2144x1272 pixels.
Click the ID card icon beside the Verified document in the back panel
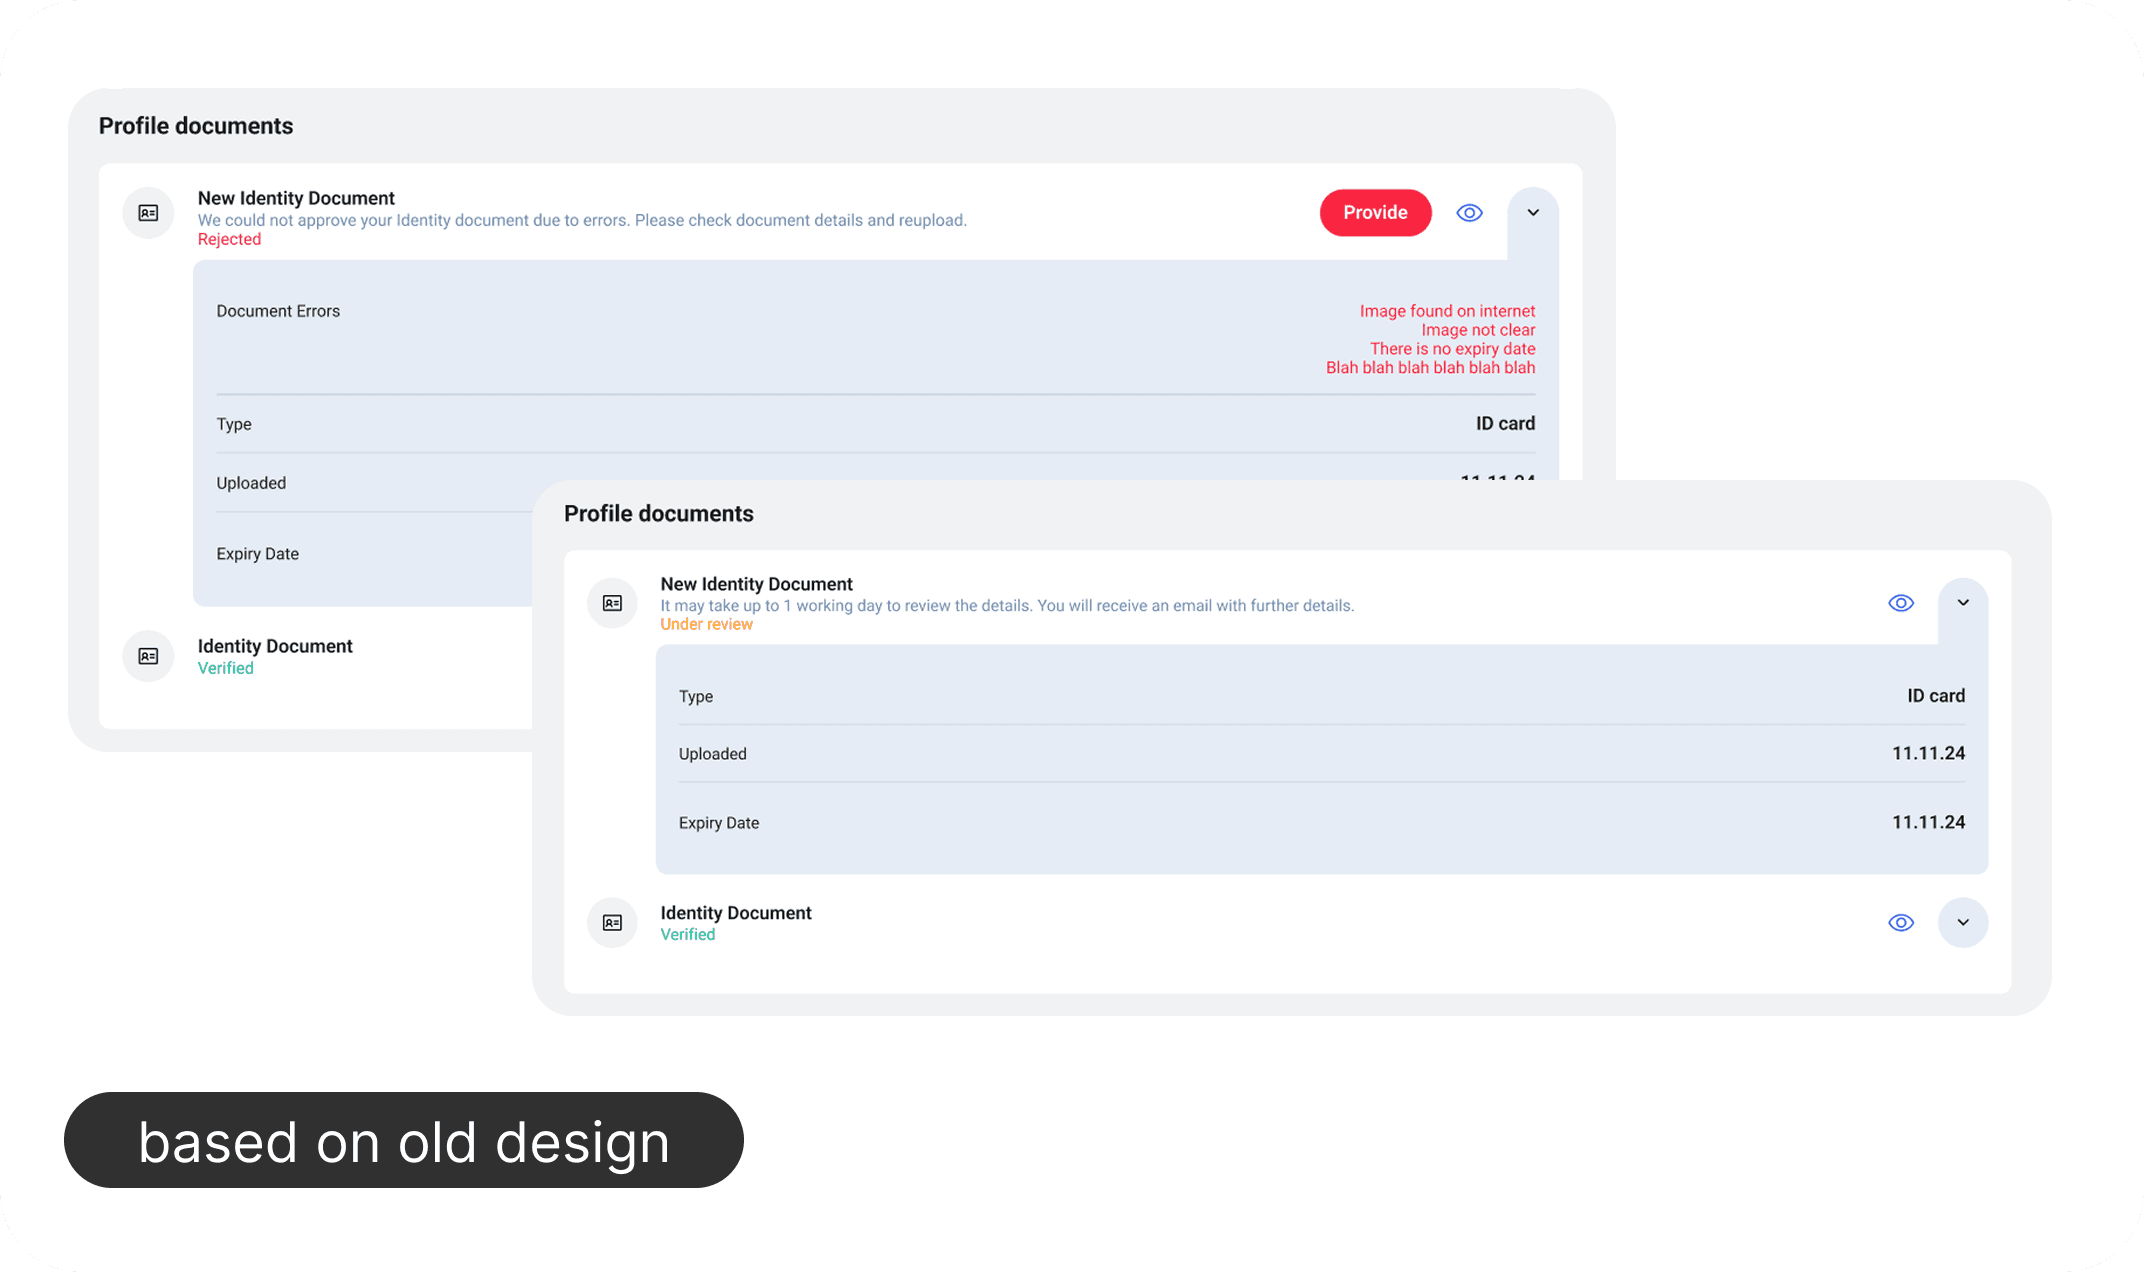coord(148,656)
